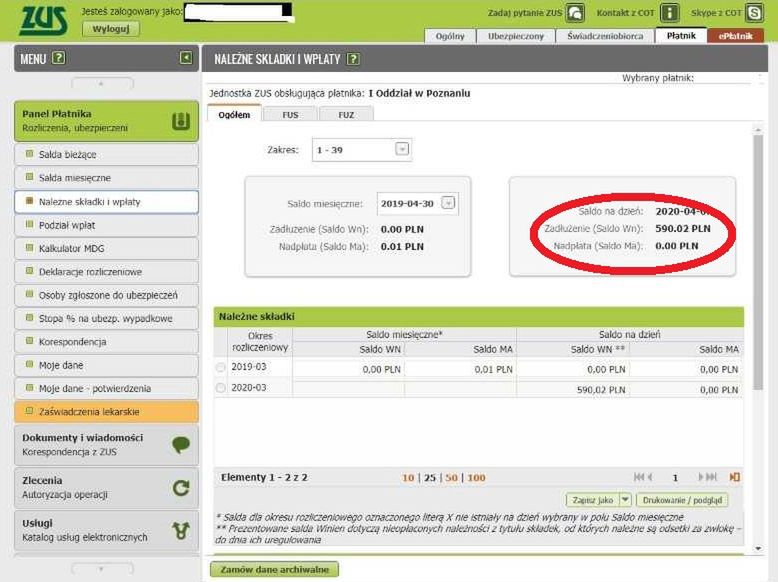The height and width of the screenshot is (582, 778).
Task: Select radio button for period 2019-03
Action: [x=221, y=368]
